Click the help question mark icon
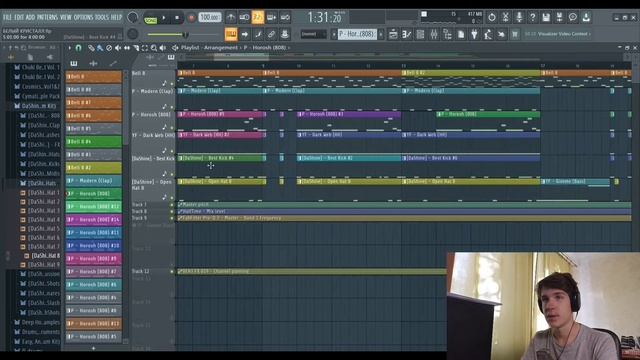Screen dimensions: 640x360 coord(532,17)
